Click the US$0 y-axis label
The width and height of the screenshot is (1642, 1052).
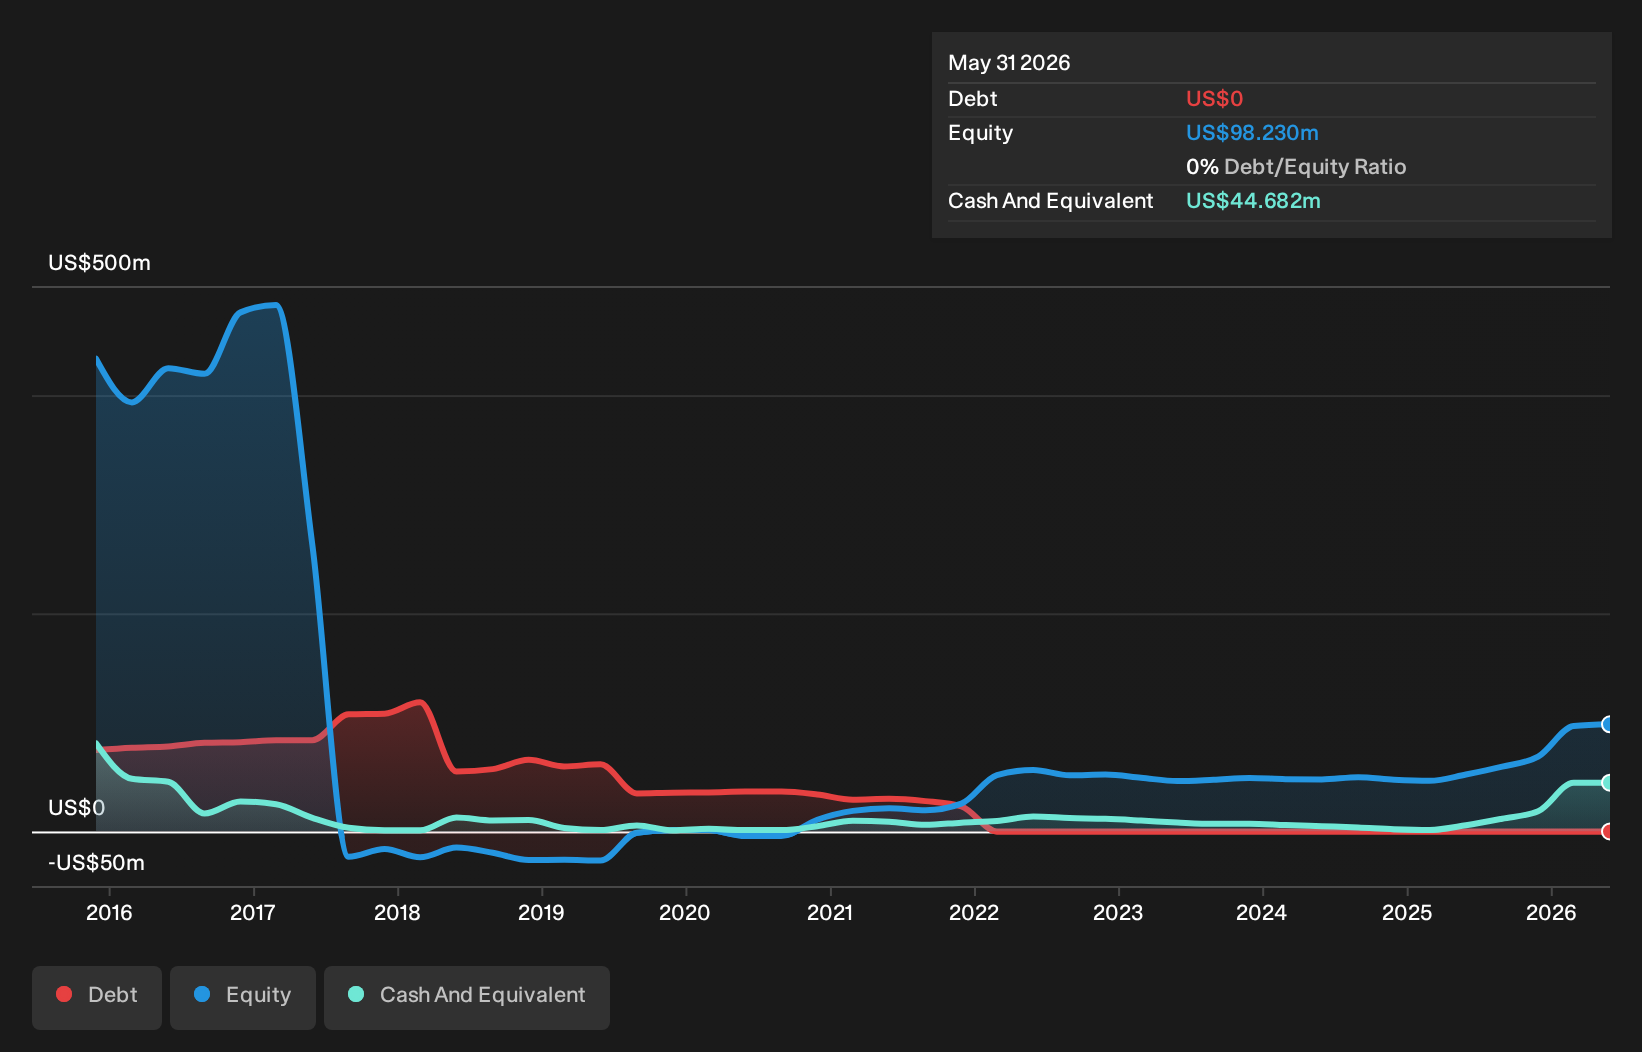[76, 808]
